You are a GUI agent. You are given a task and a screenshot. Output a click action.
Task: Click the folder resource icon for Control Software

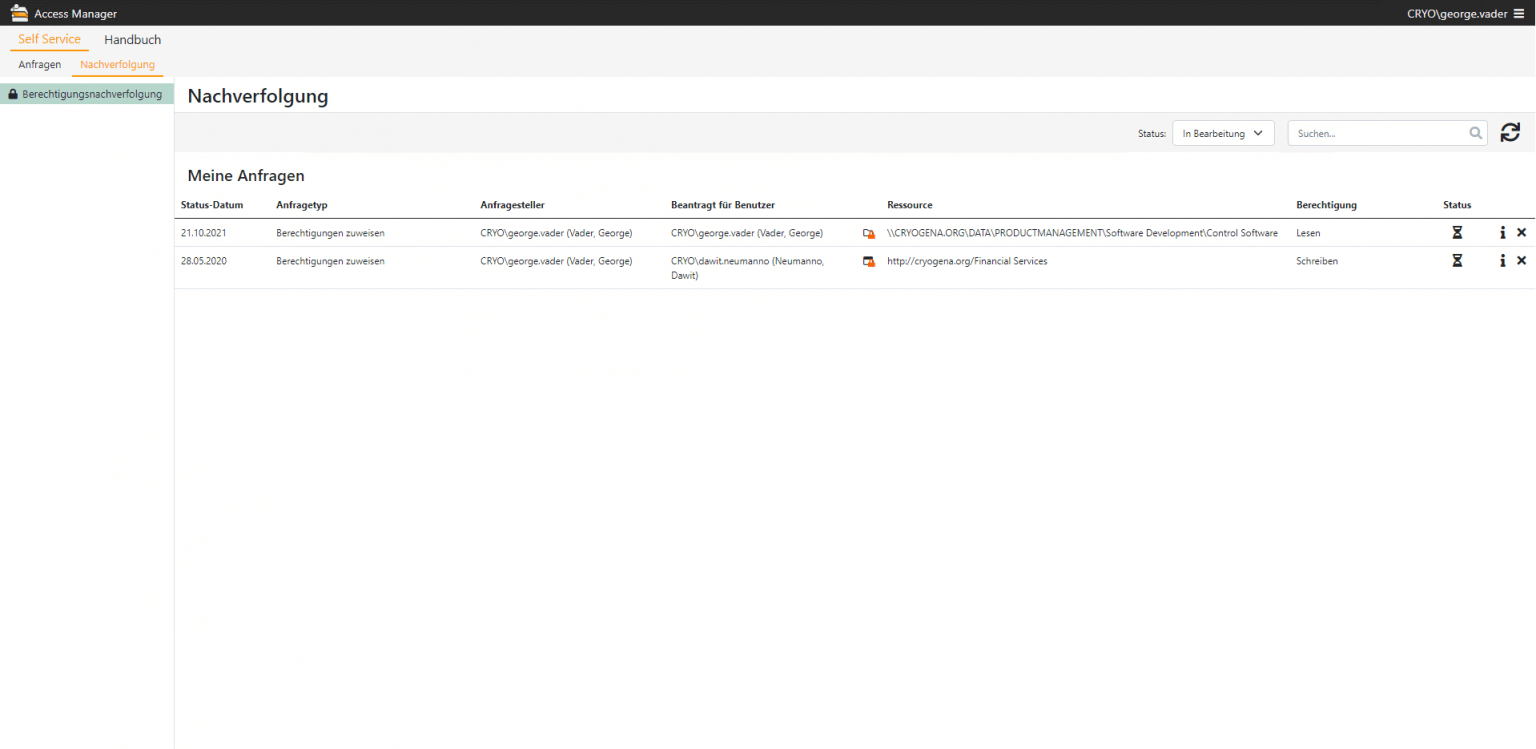pyautogui.click(x=869, y=234)
